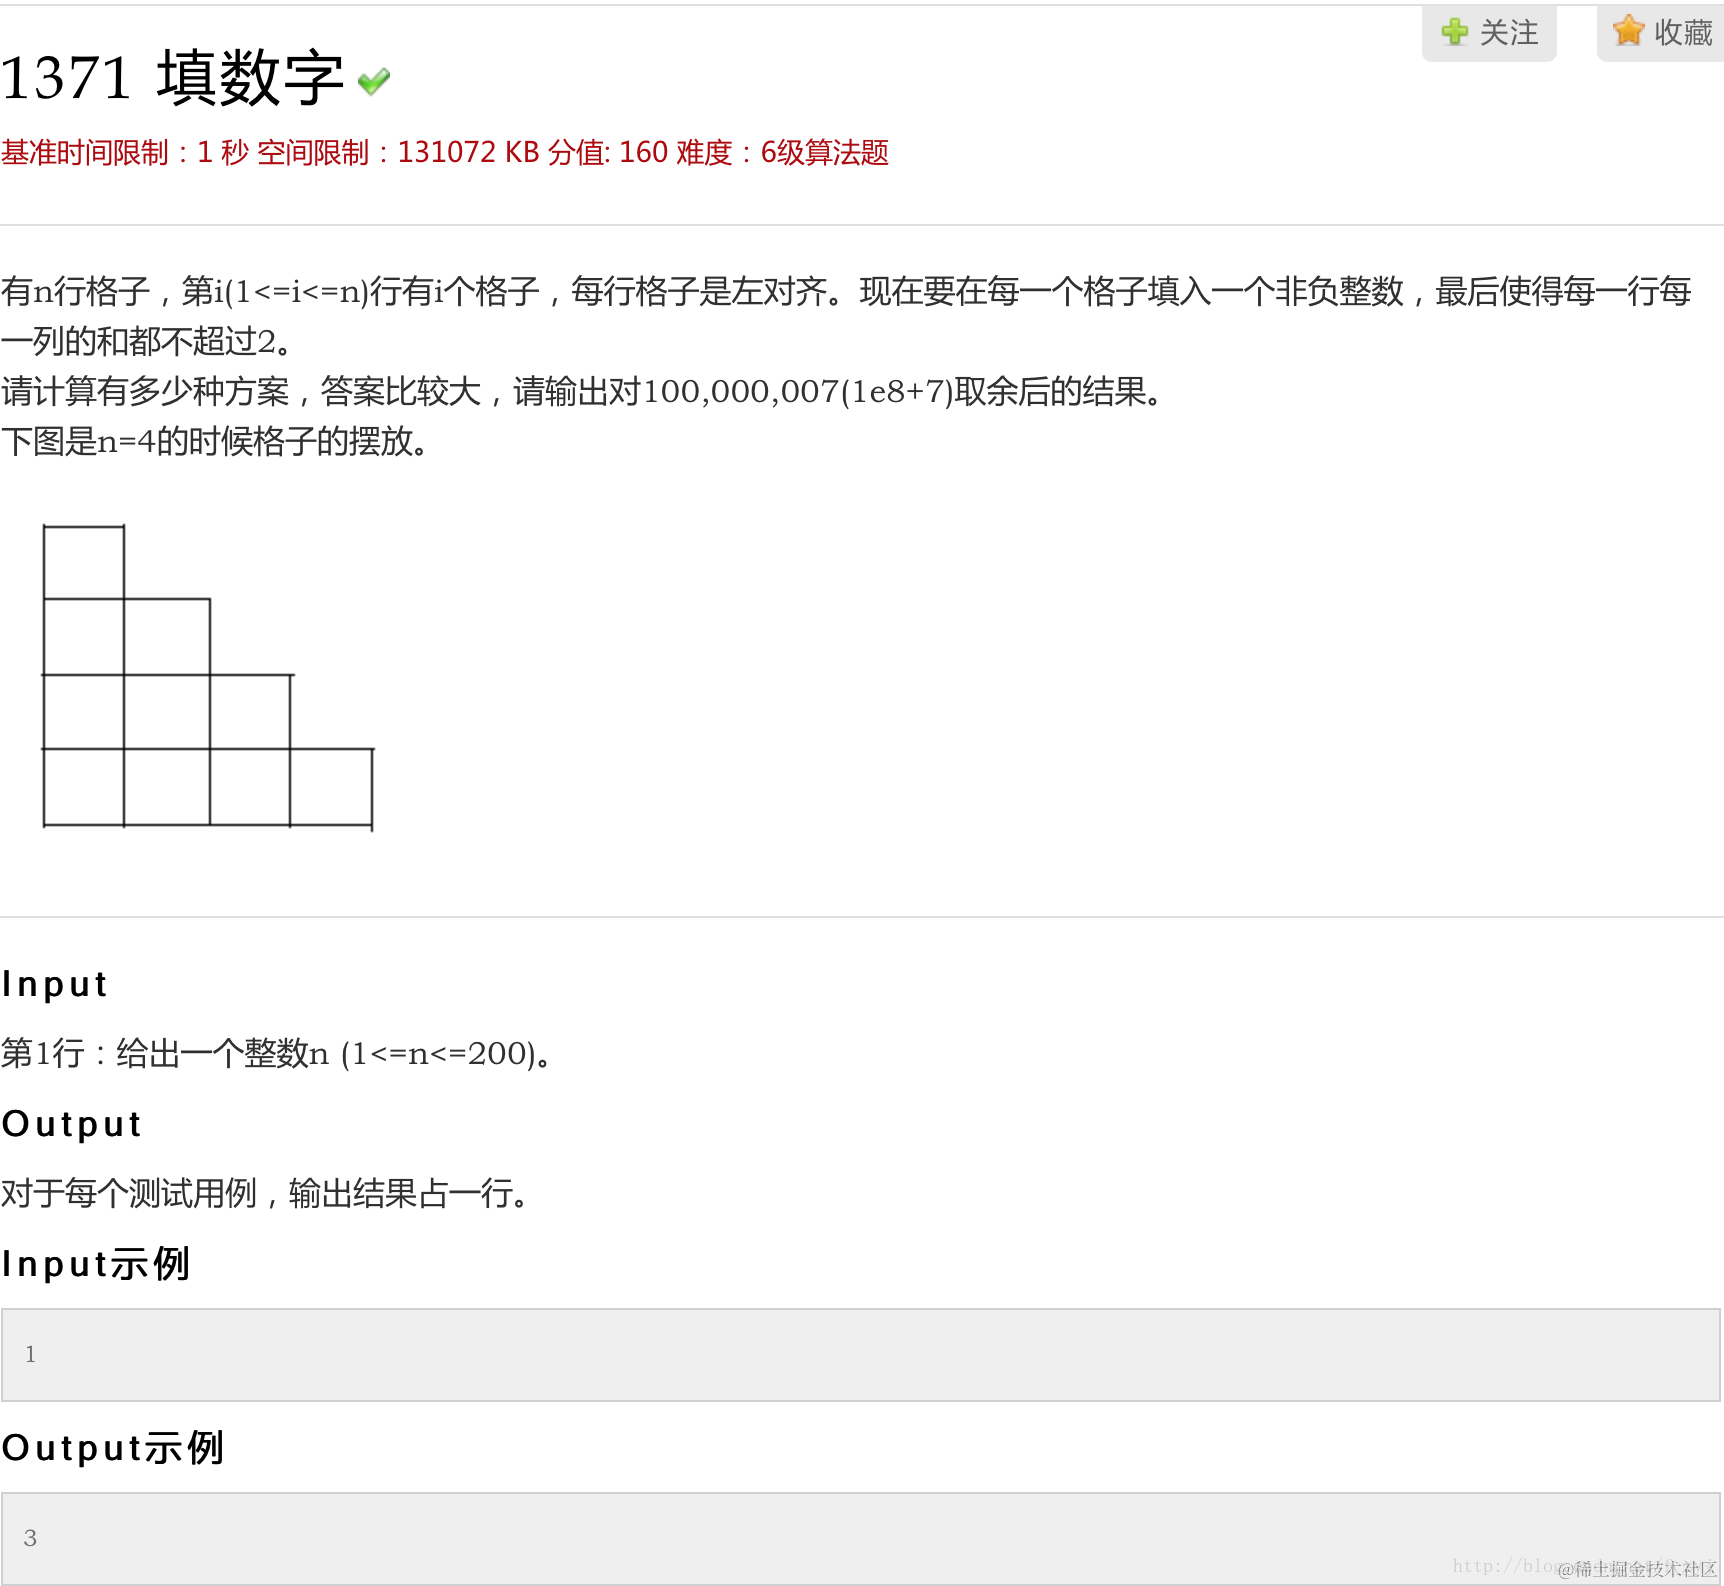Click the 关注 follow button

[1489, 33]
